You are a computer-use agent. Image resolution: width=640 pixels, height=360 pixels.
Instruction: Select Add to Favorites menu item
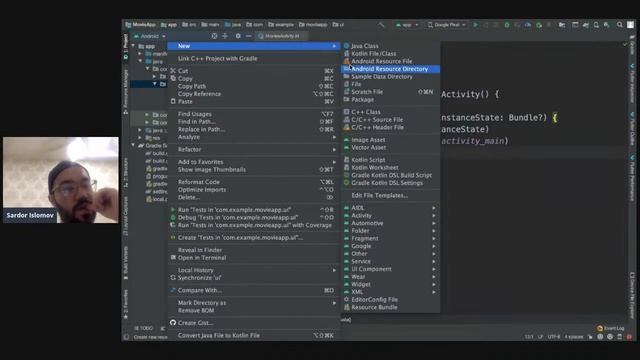[x=254, y=162]
